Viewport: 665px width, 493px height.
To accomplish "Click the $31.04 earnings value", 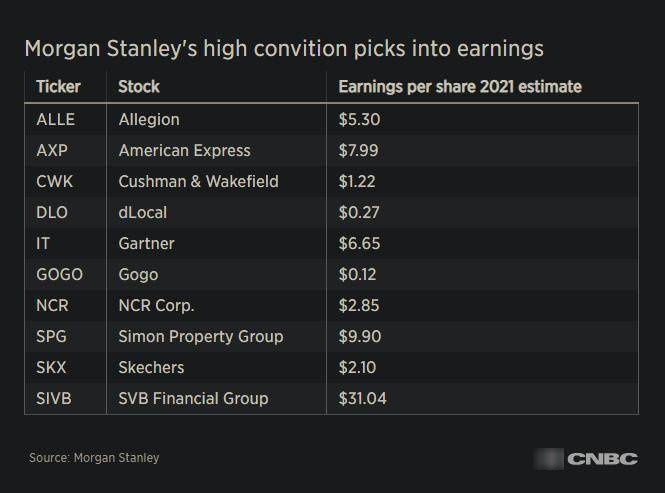I will [363, 398].
